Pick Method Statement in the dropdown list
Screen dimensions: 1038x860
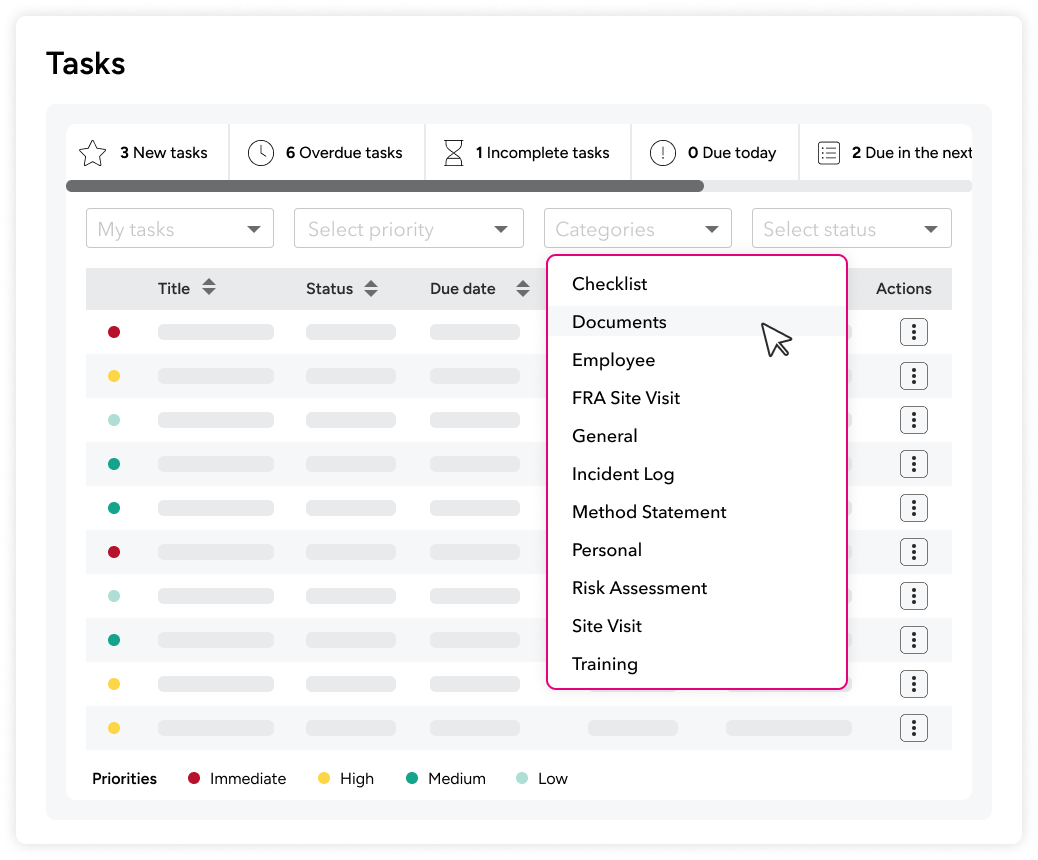point(697,512)
